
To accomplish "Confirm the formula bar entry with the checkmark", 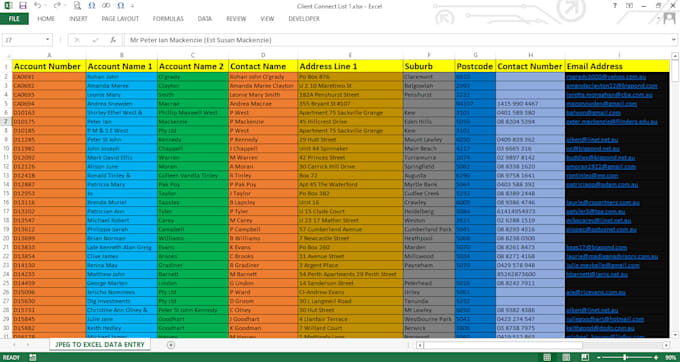I will (x=95, y=40).
